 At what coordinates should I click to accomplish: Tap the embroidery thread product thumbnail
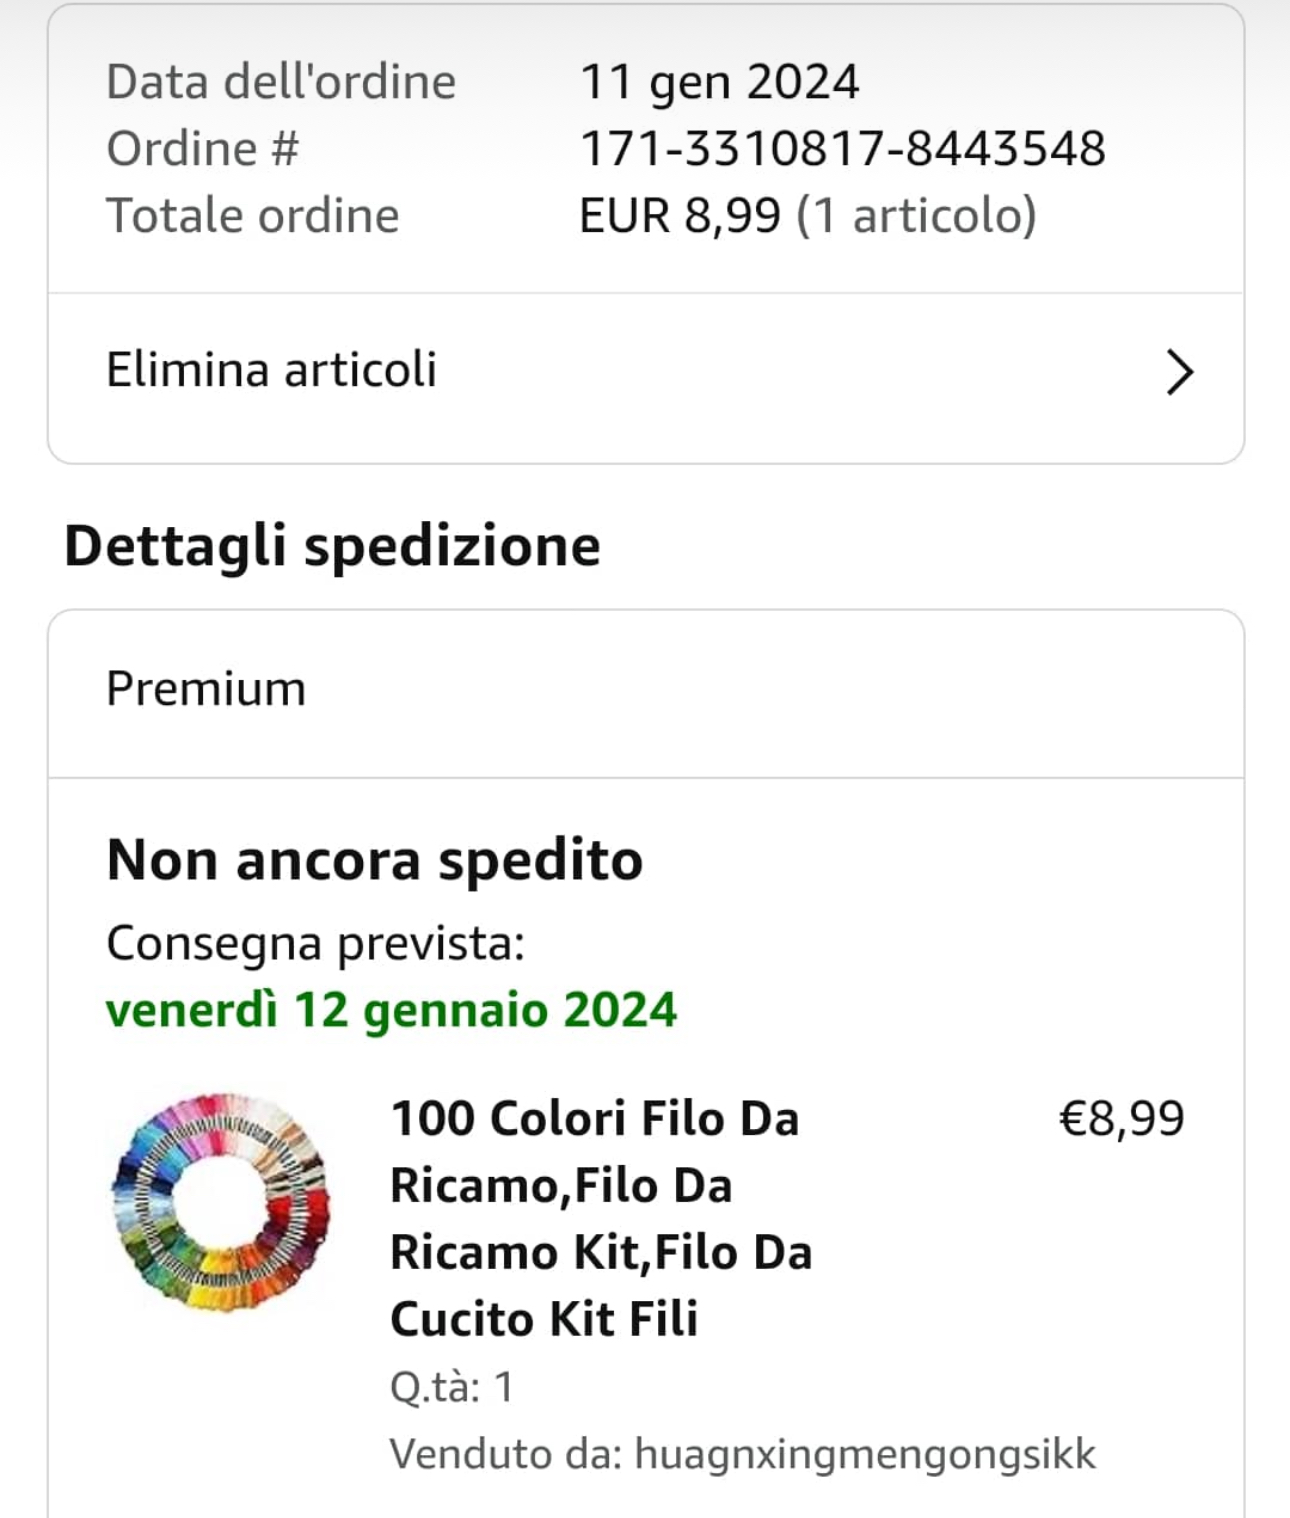[x=220, y=1200]
